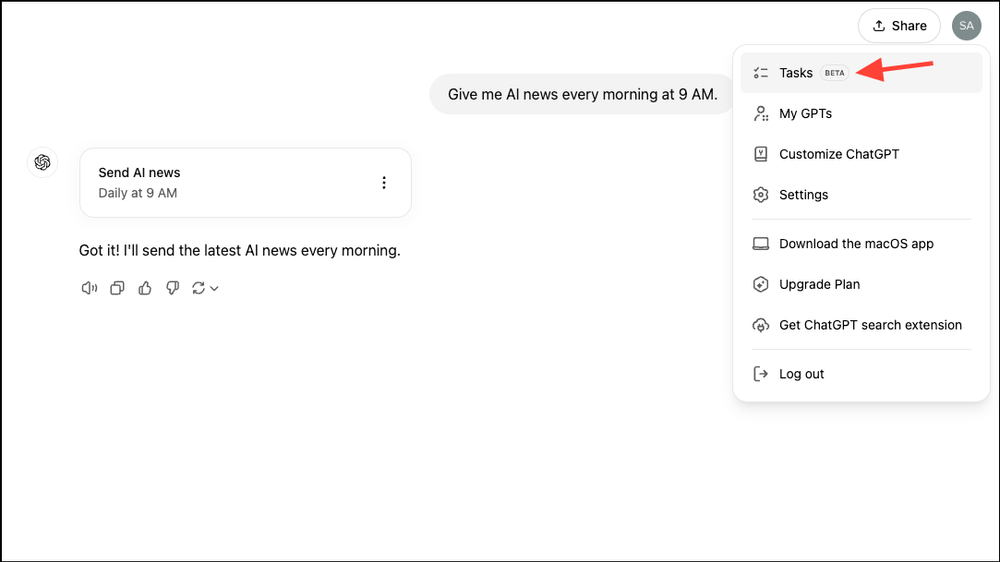Open the Send AI news task card
The width and height of the screenshot is (1000, 562).
coord(230,183)
